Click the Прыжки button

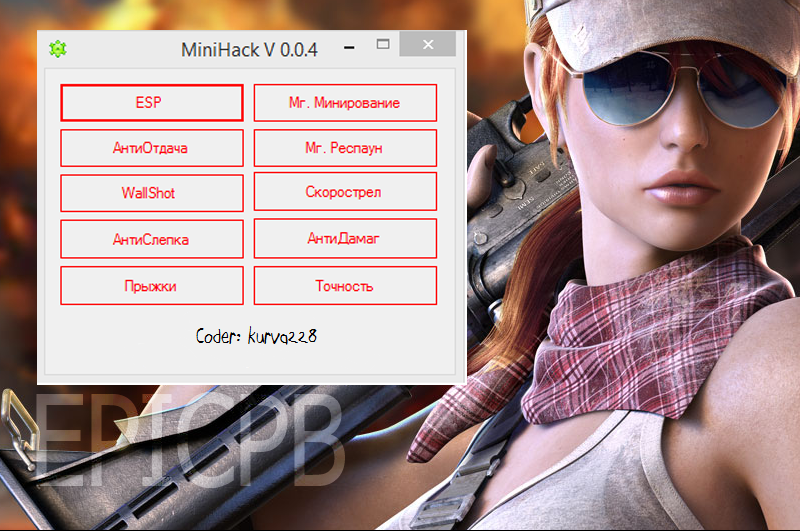coord(152,286)
